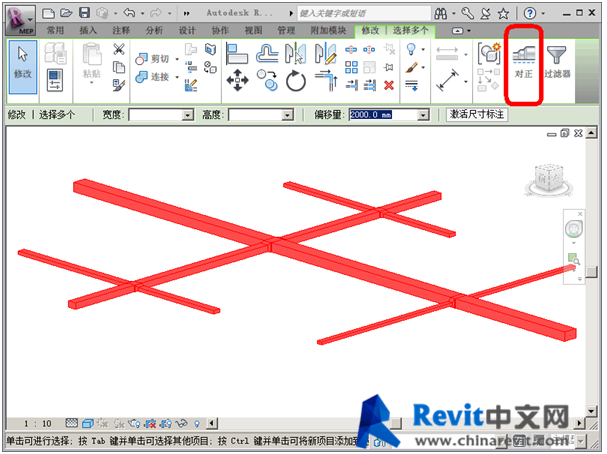Switch to the 分析 ribbon tab
The image size is (607, 454).
[x=154, y=30]
